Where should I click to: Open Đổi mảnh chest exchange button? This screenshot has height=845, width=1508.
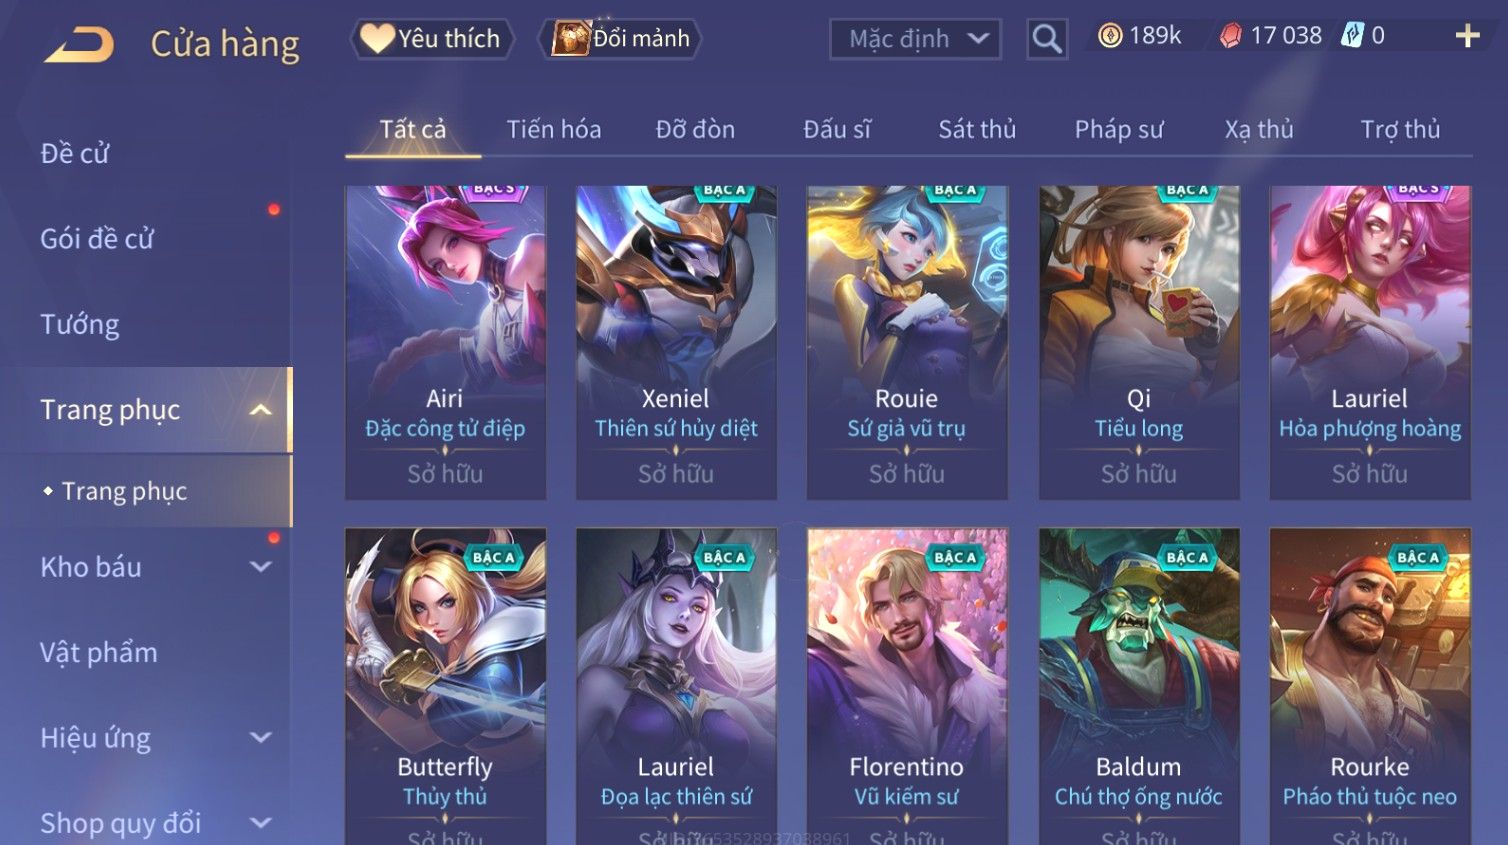click(620, 39)
